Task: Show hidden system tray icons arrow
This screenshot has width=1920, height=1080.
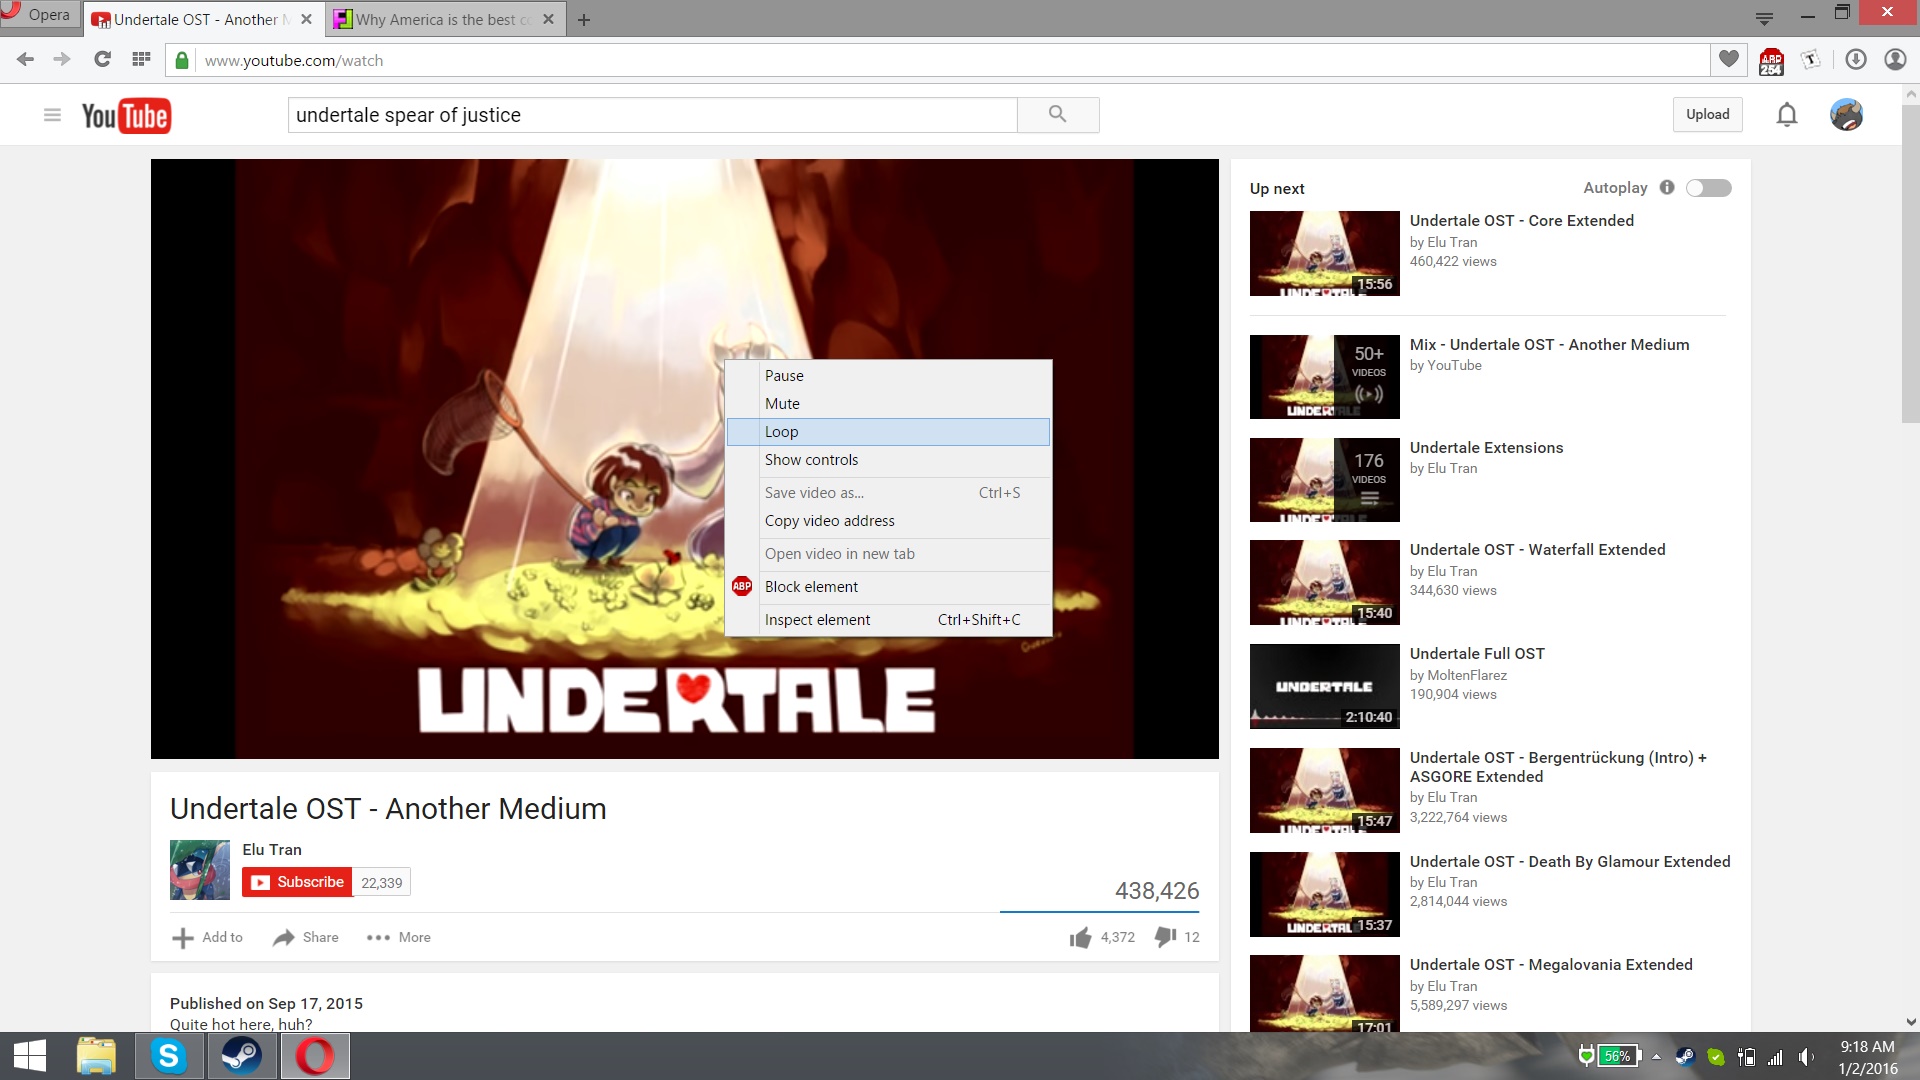Action: click(1656, 1056)
